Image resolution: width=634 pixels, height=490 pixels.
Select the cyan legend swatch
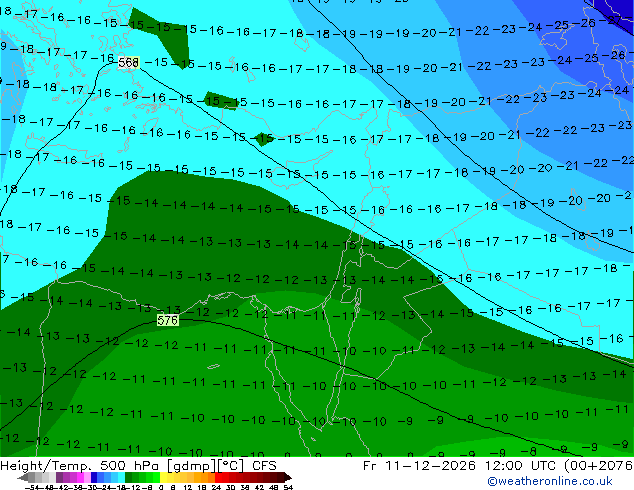pyautogui.click(x=121, y=477)
